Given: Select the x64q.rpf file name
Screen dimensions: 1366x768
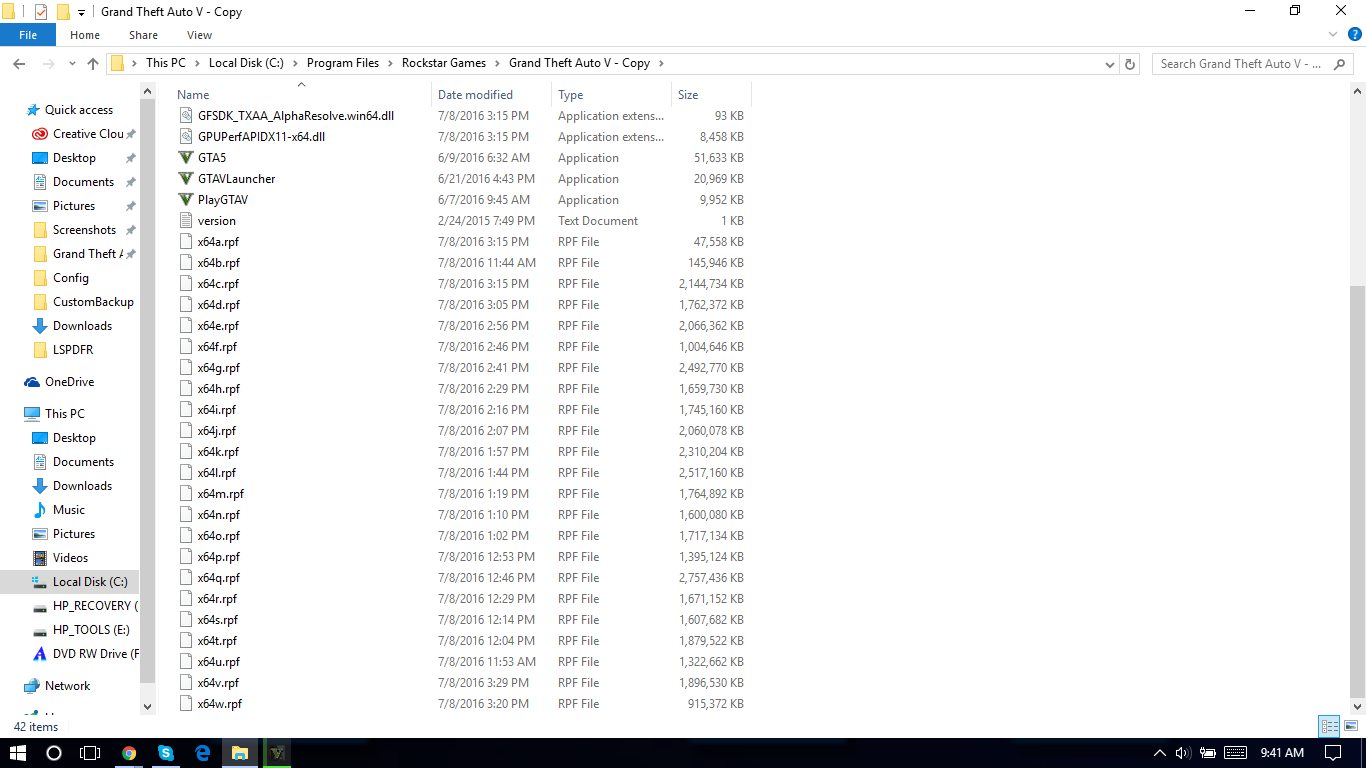Looking at the screenshot, I should point(219,578).
